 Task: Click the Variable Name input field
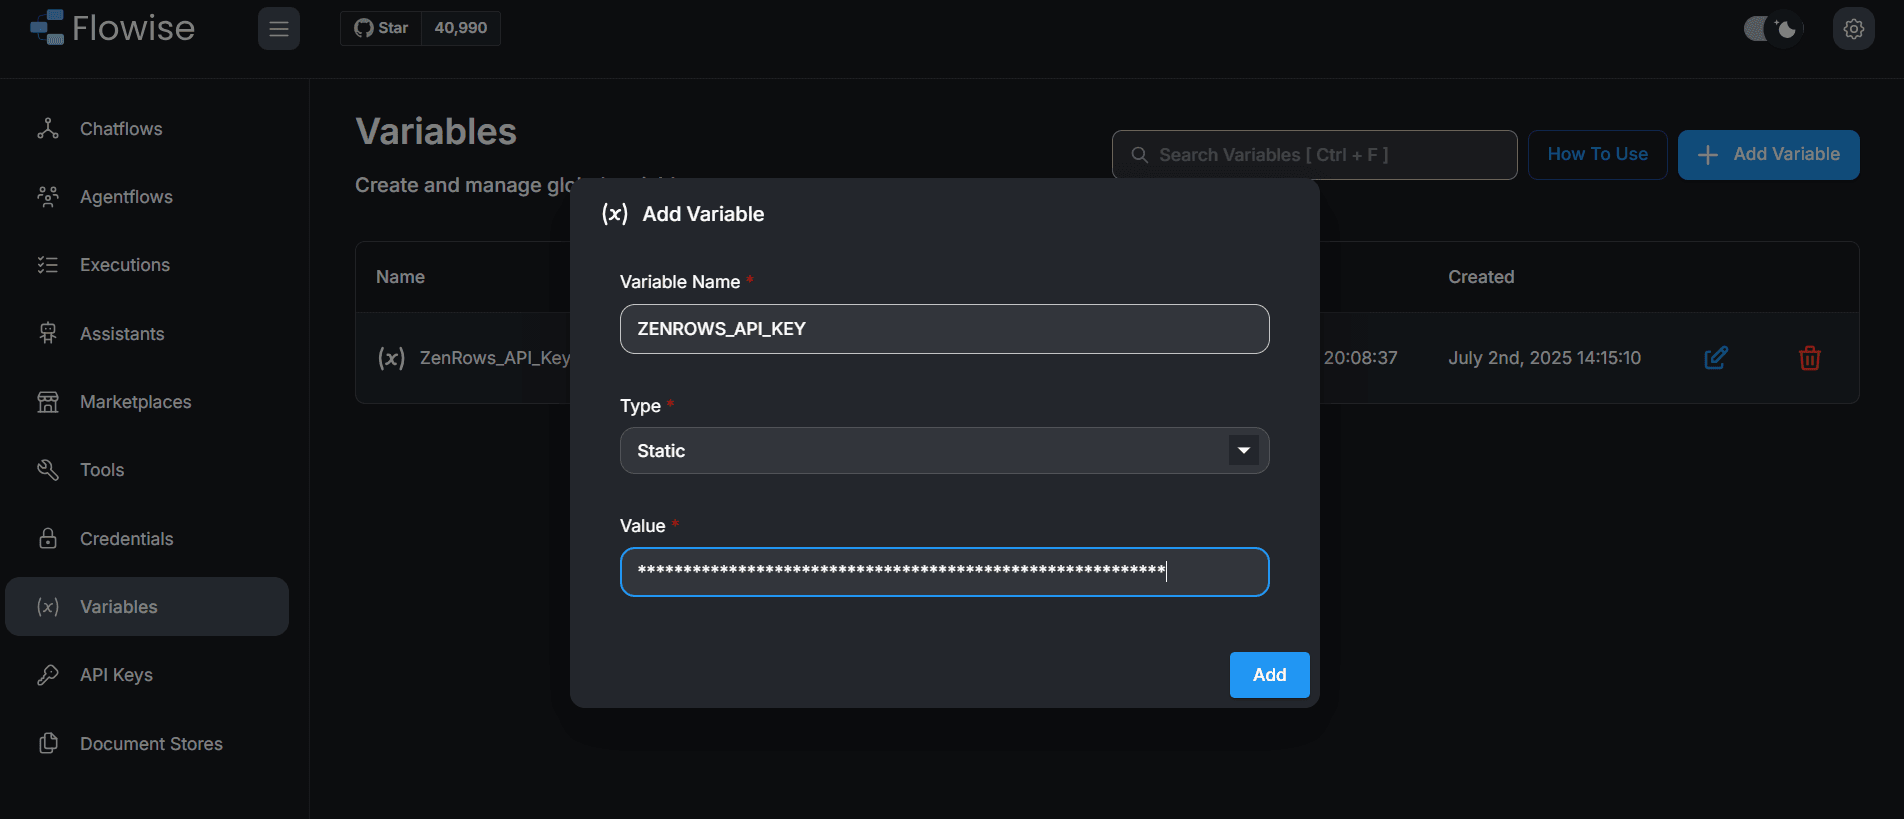944,329
